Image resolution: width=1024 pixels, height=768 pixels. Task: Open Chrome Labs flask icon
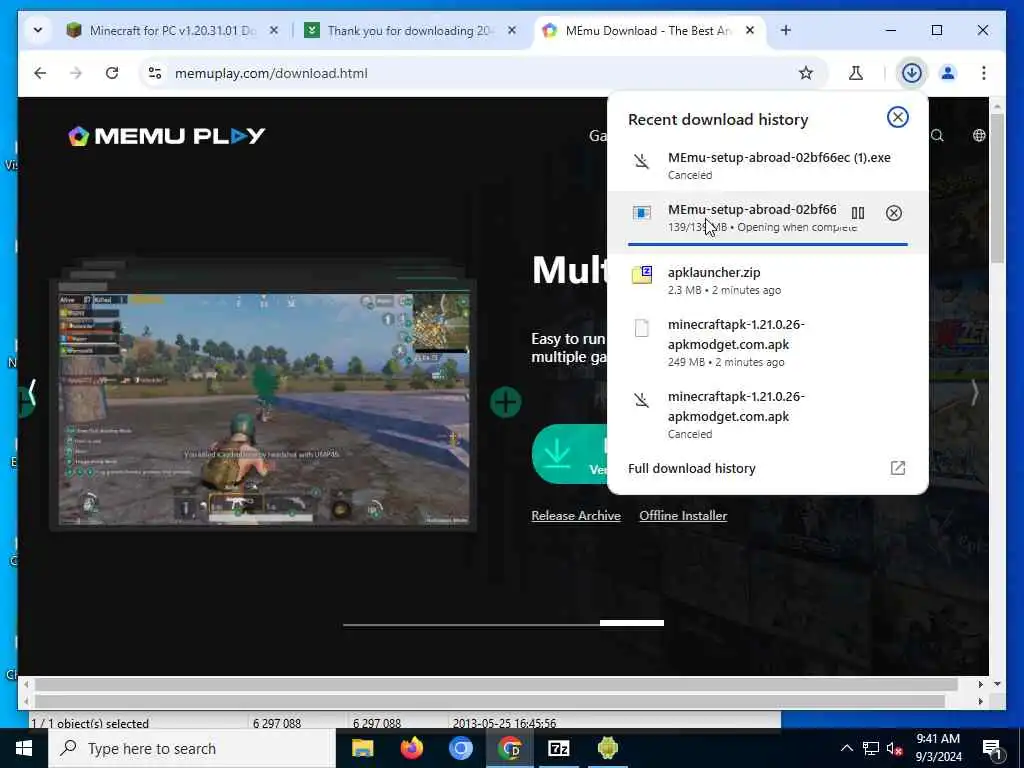[856, 73]
